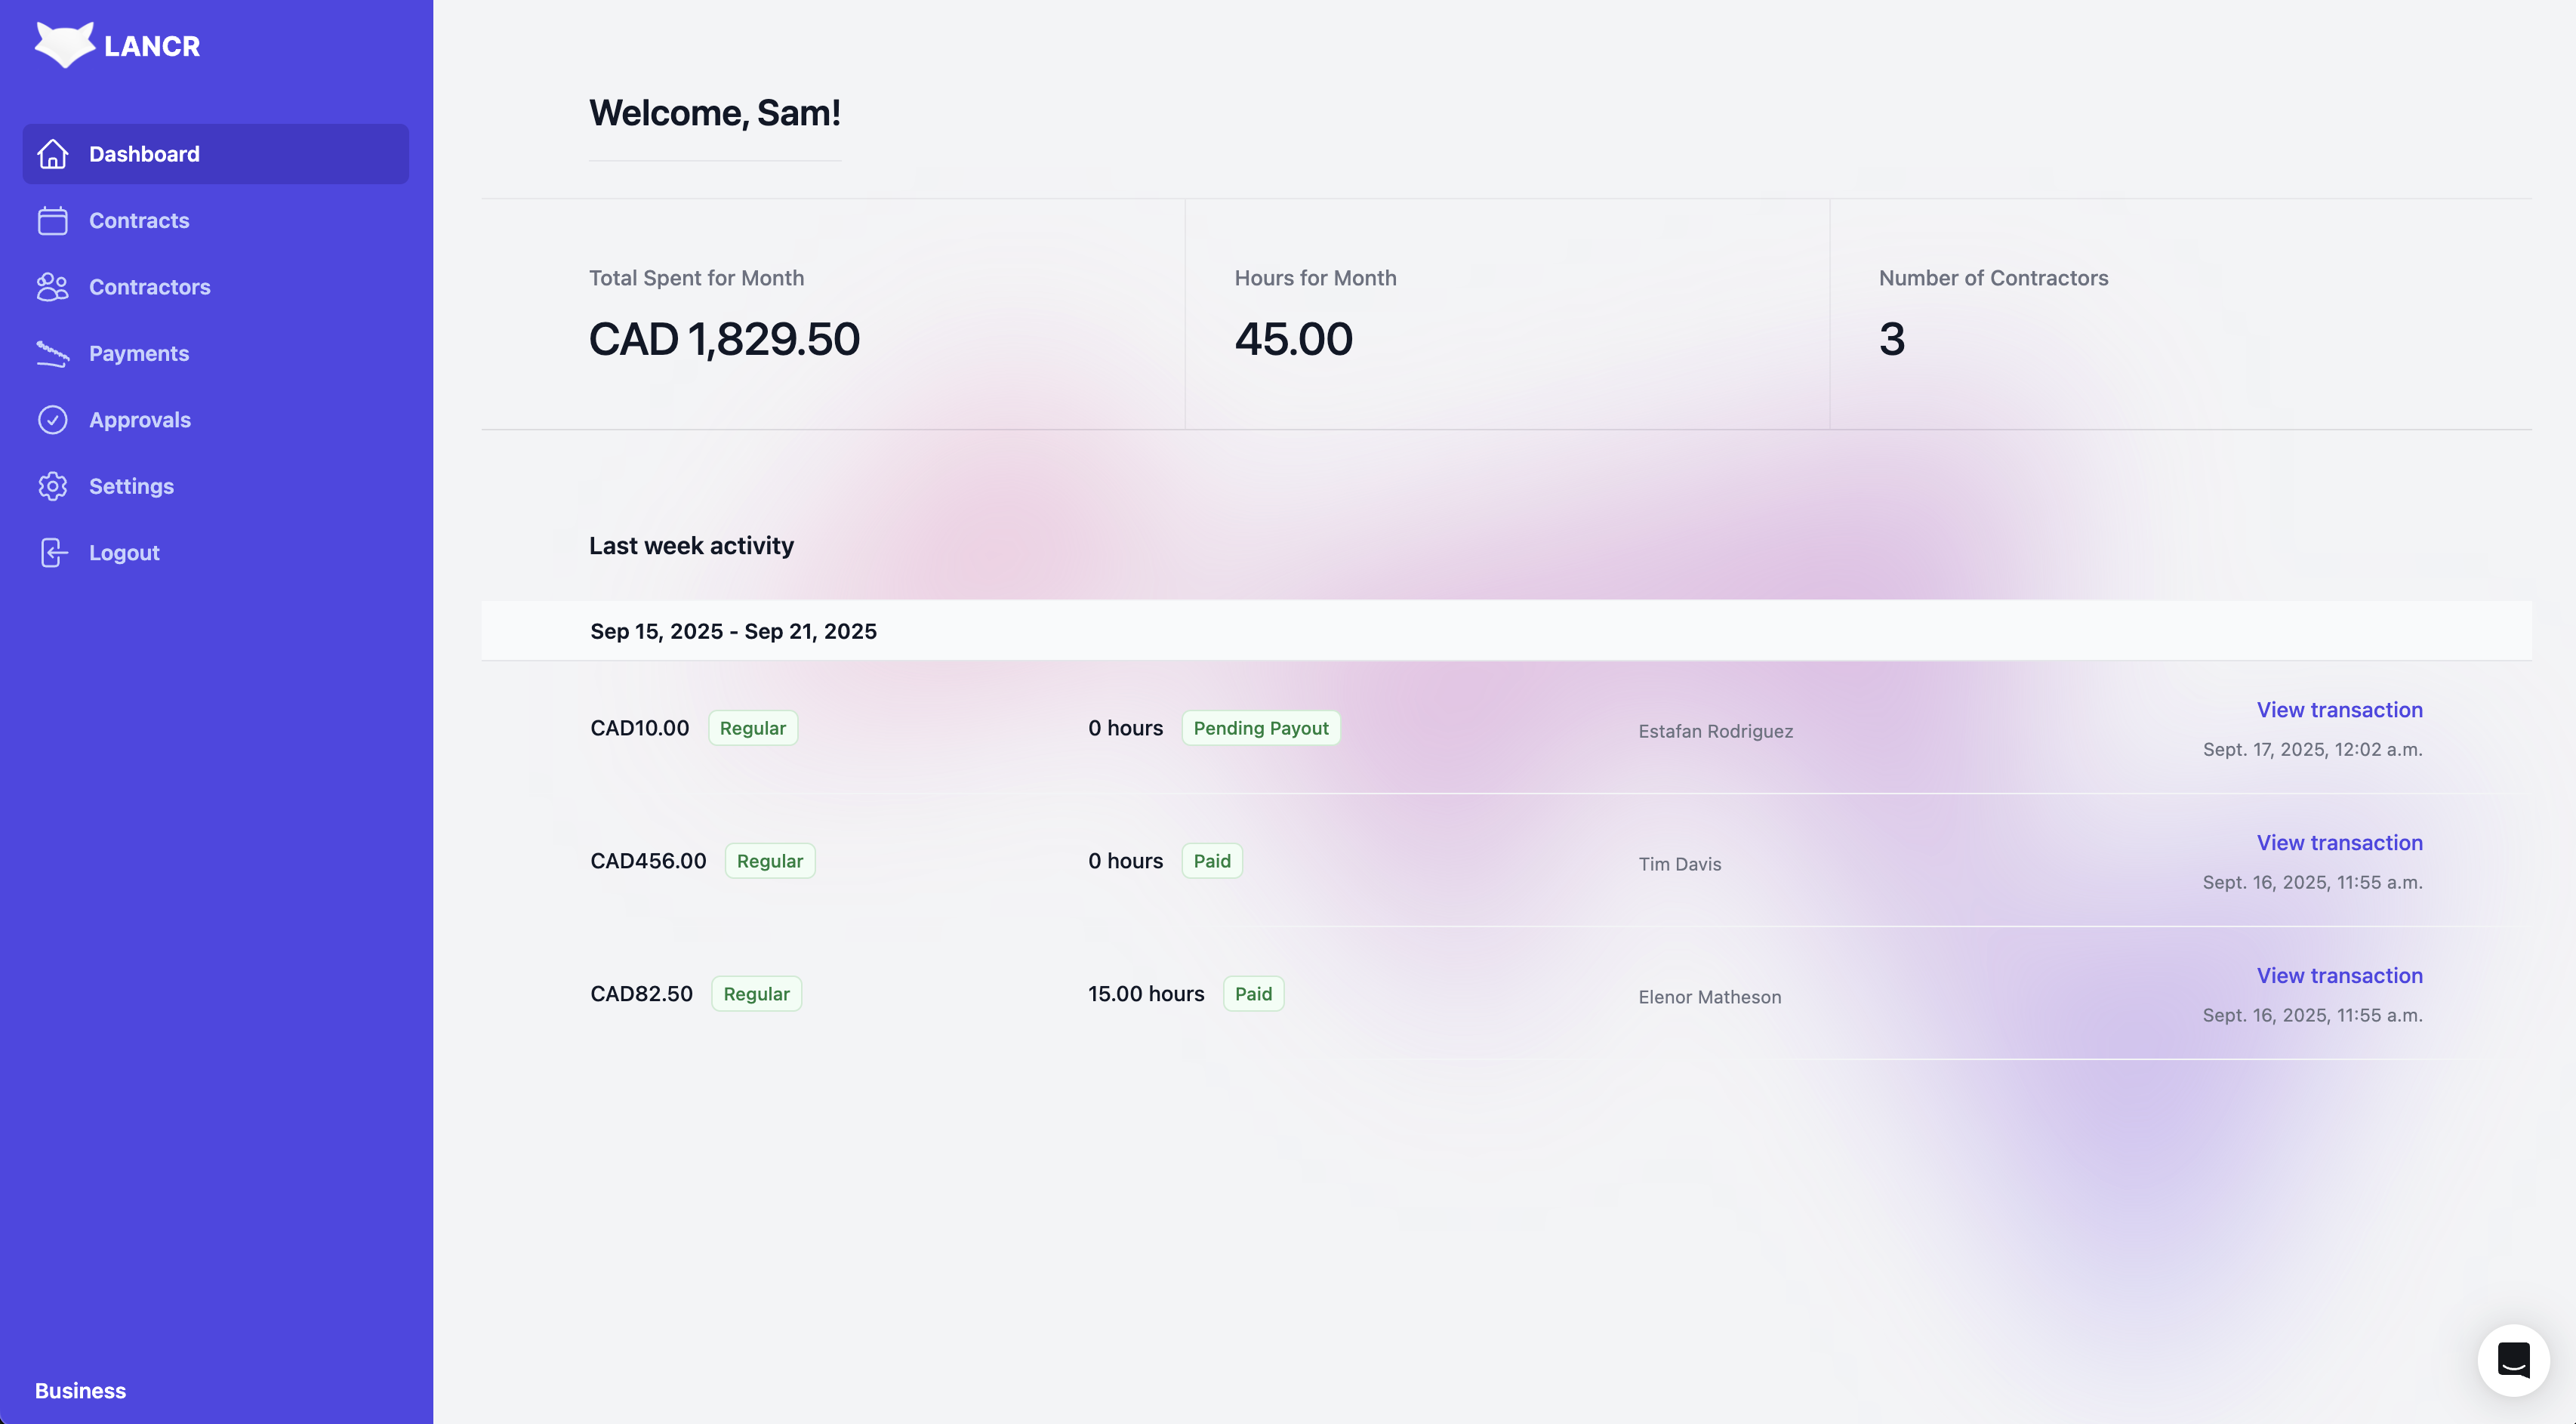This screenshot has height=1424, width=2576.
Task: Open the Approvals page
Action: (140, 420)
